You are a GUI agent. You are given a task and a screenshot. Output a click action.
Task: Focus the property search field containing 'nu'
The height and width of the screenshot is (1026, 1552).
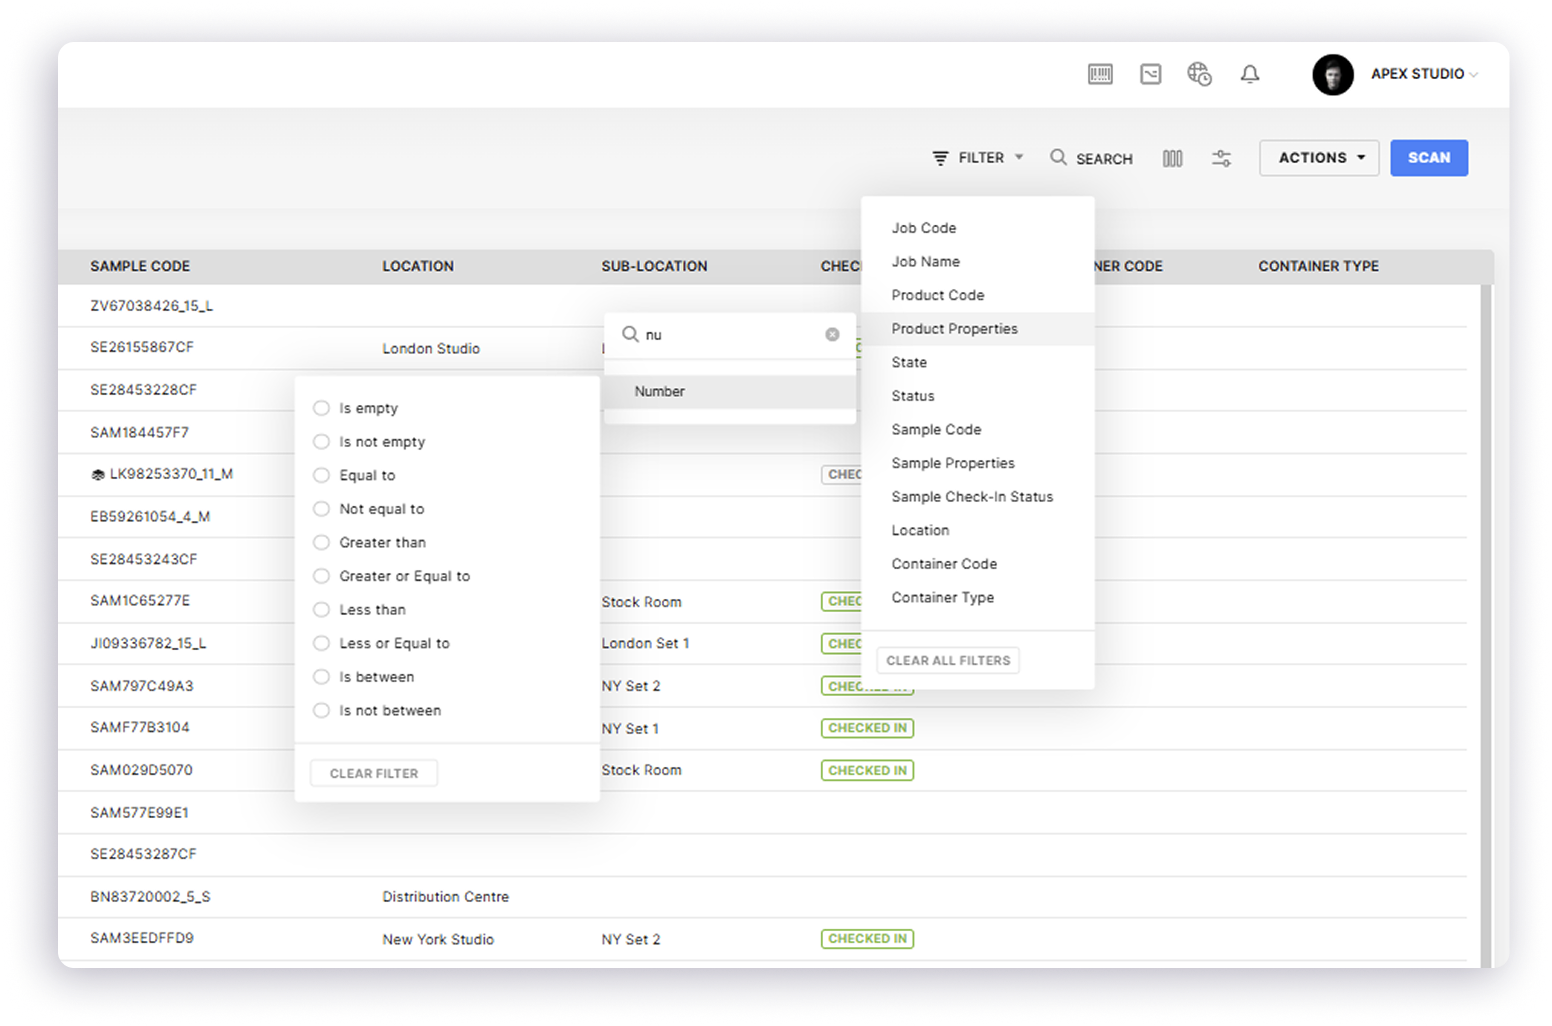pos(730,335)
